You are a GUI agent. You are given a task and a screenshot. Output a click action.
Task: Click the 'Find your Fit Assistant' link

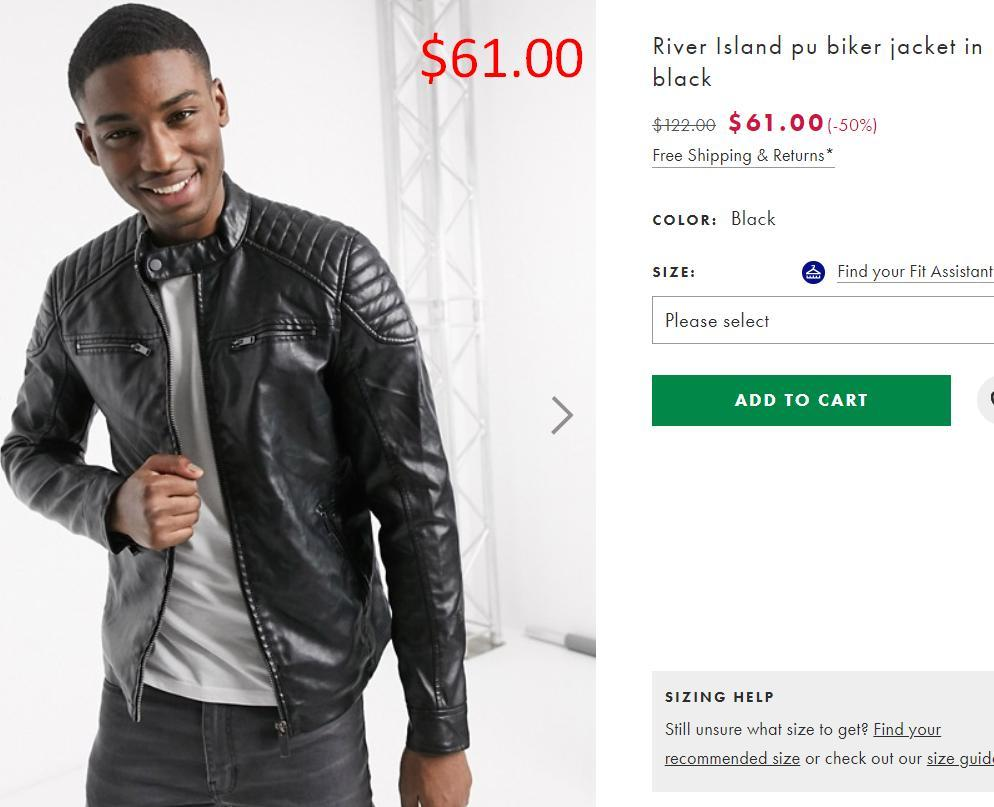[x=914, y=272]
